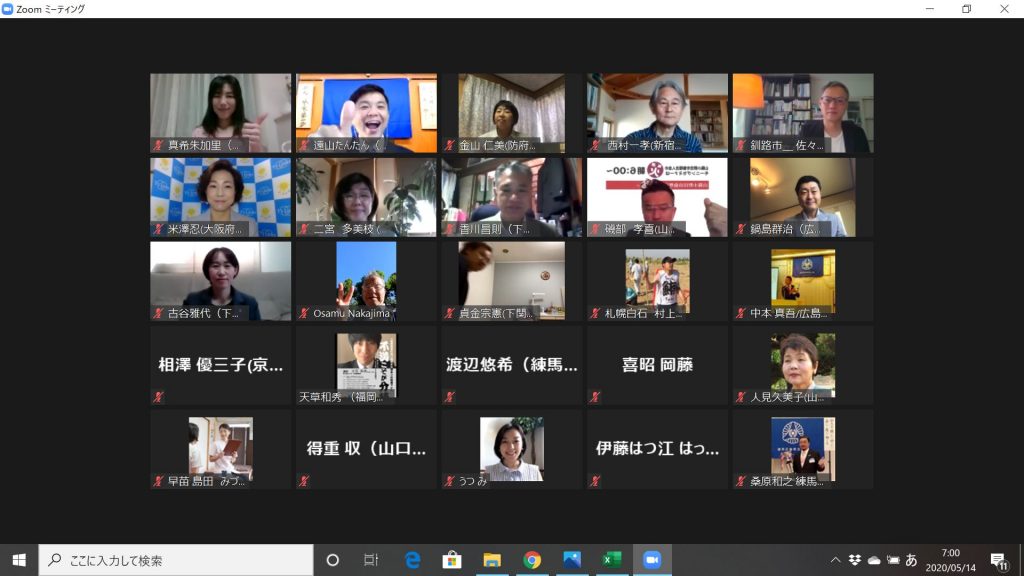Open Microsoft Edge from the taskbar
This screenshot has height=576, width=1024.
pos(412,560)
